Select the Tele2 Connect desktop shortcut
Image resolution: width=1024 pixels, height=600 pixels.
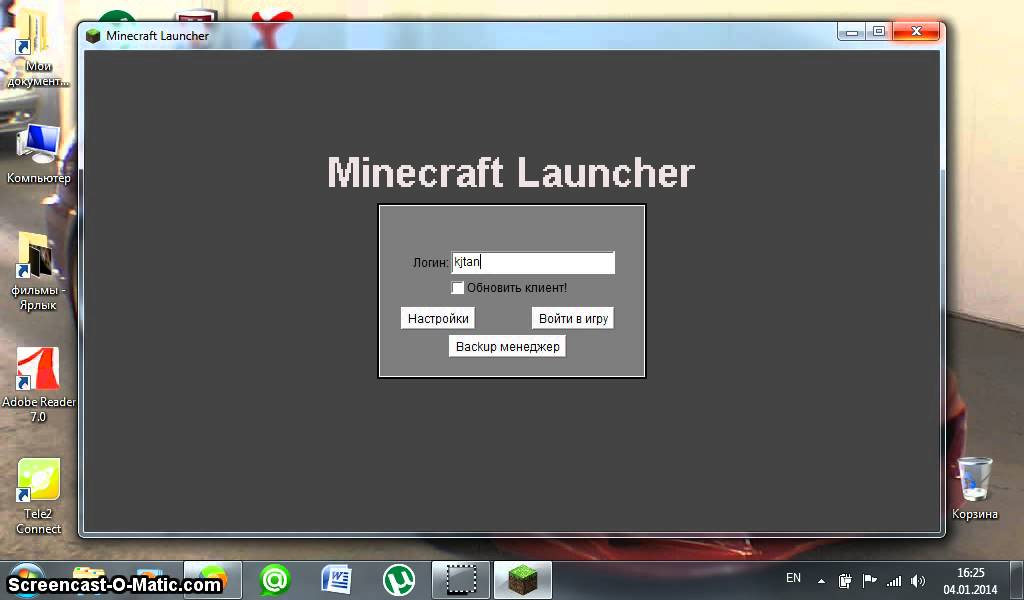pos(39,496)
